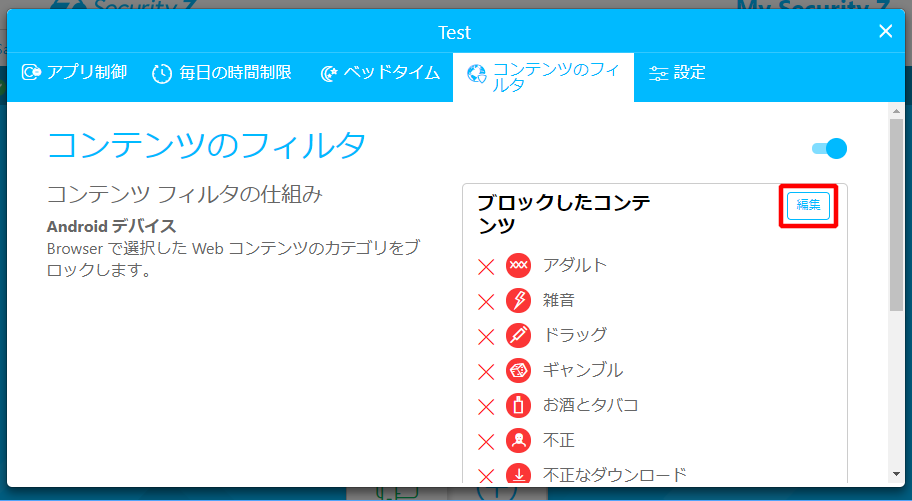
Task: Toggle the コンテンツのフィルタ switch off
Action: (829, 149)
